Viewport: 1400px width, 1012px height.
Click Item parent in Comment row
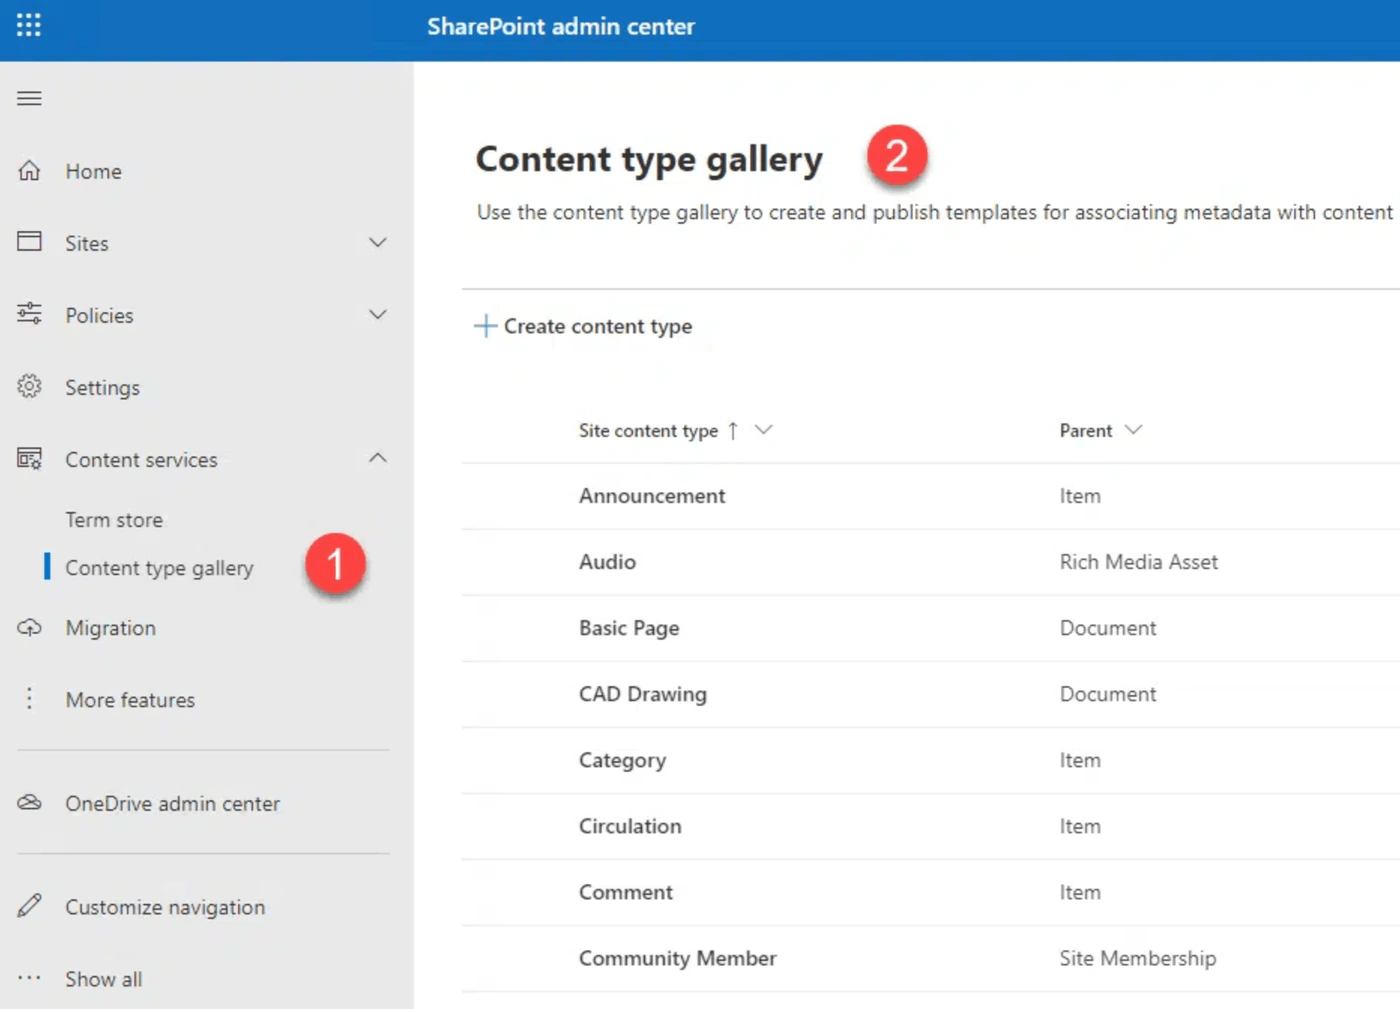(1080, 892)
